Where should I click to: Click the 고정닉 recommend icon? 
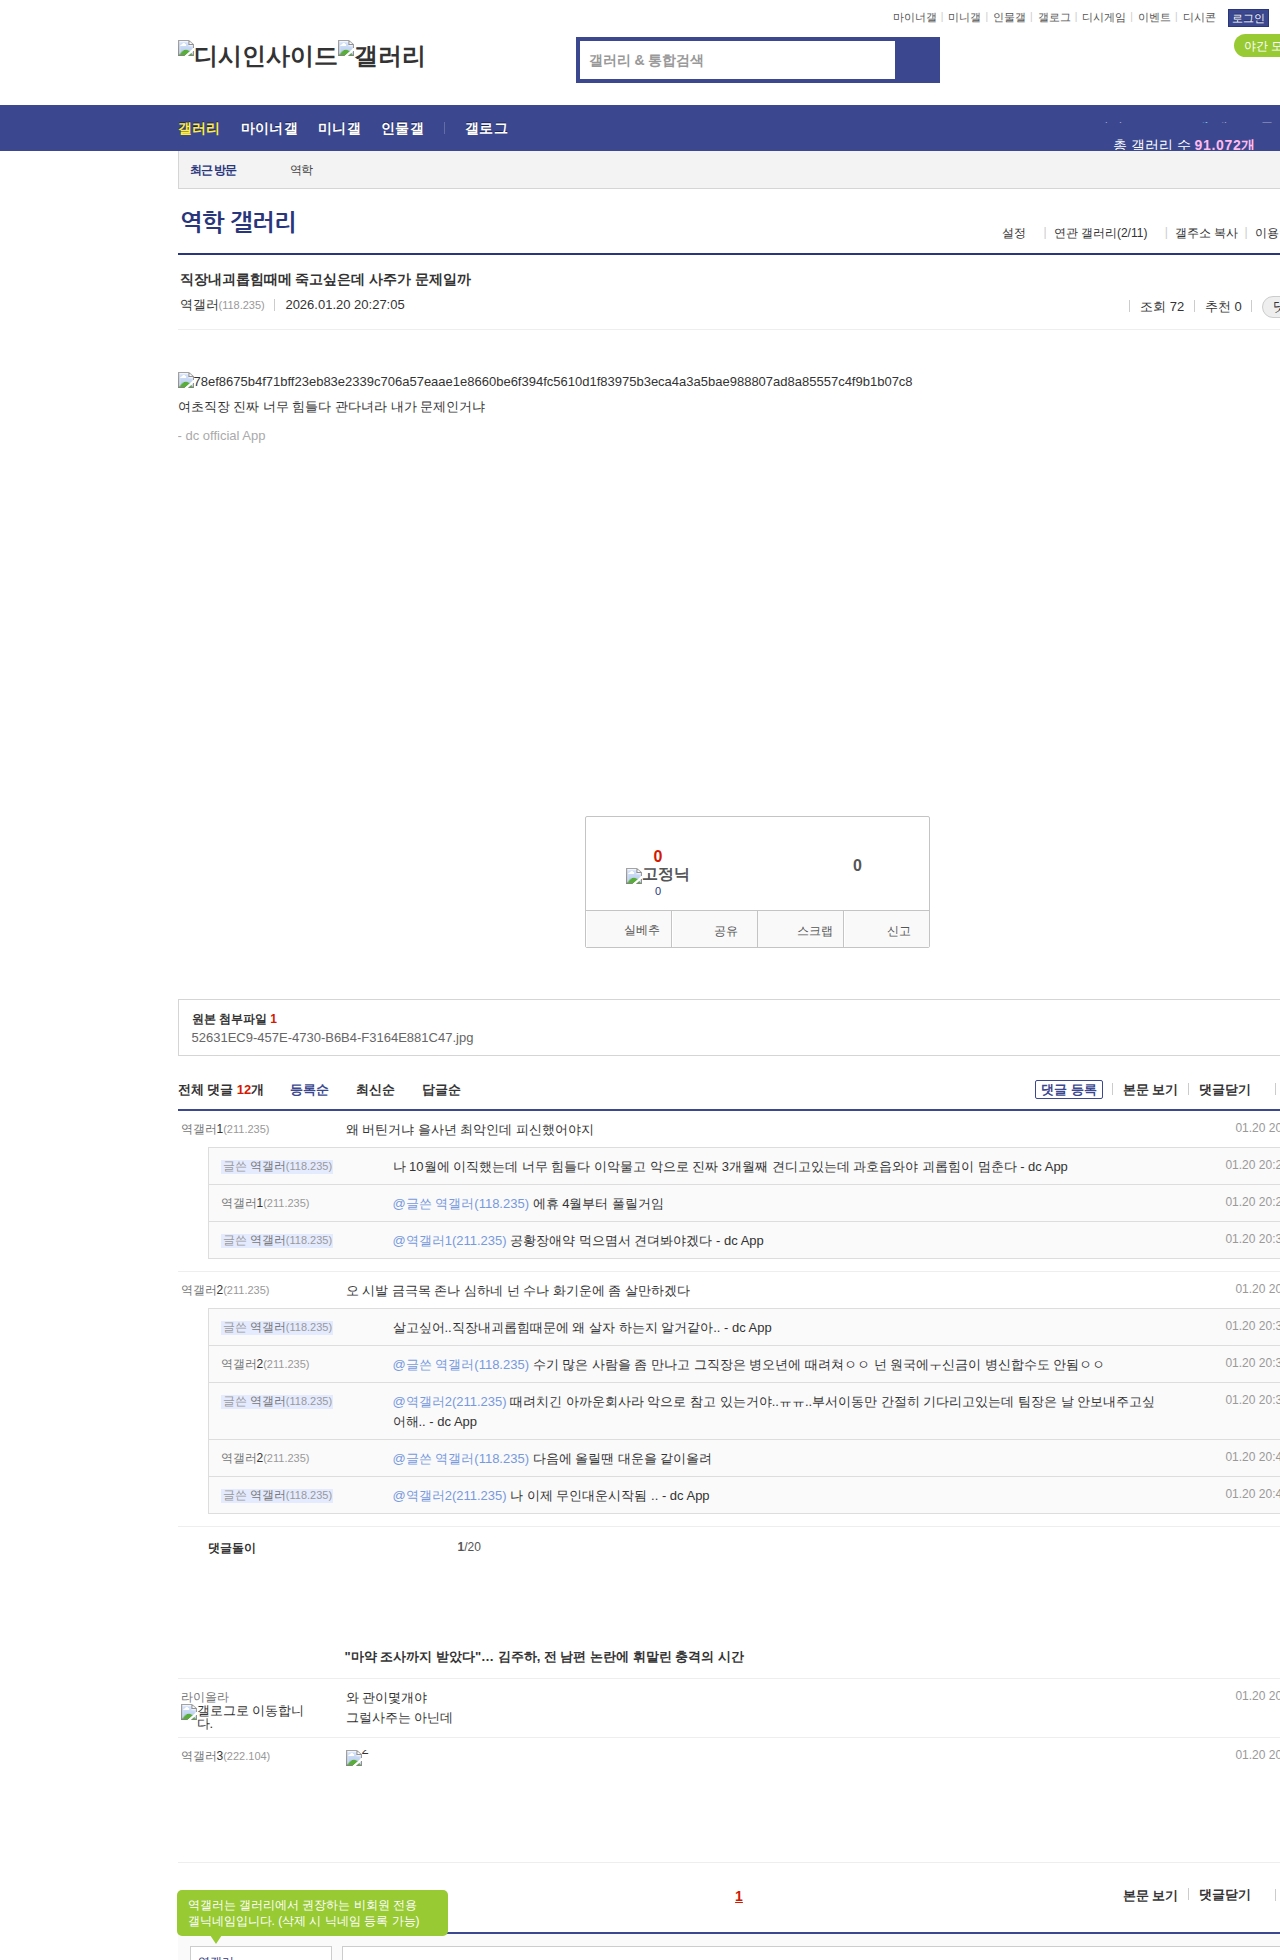tap(657, 875)
